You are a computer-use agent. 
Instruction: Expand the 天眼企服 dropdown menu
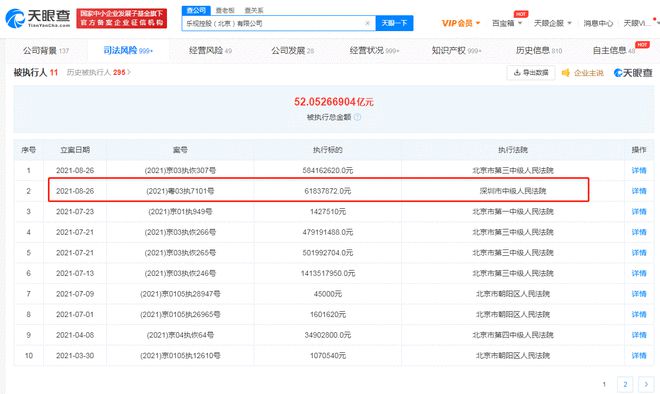tap(553, 23)
